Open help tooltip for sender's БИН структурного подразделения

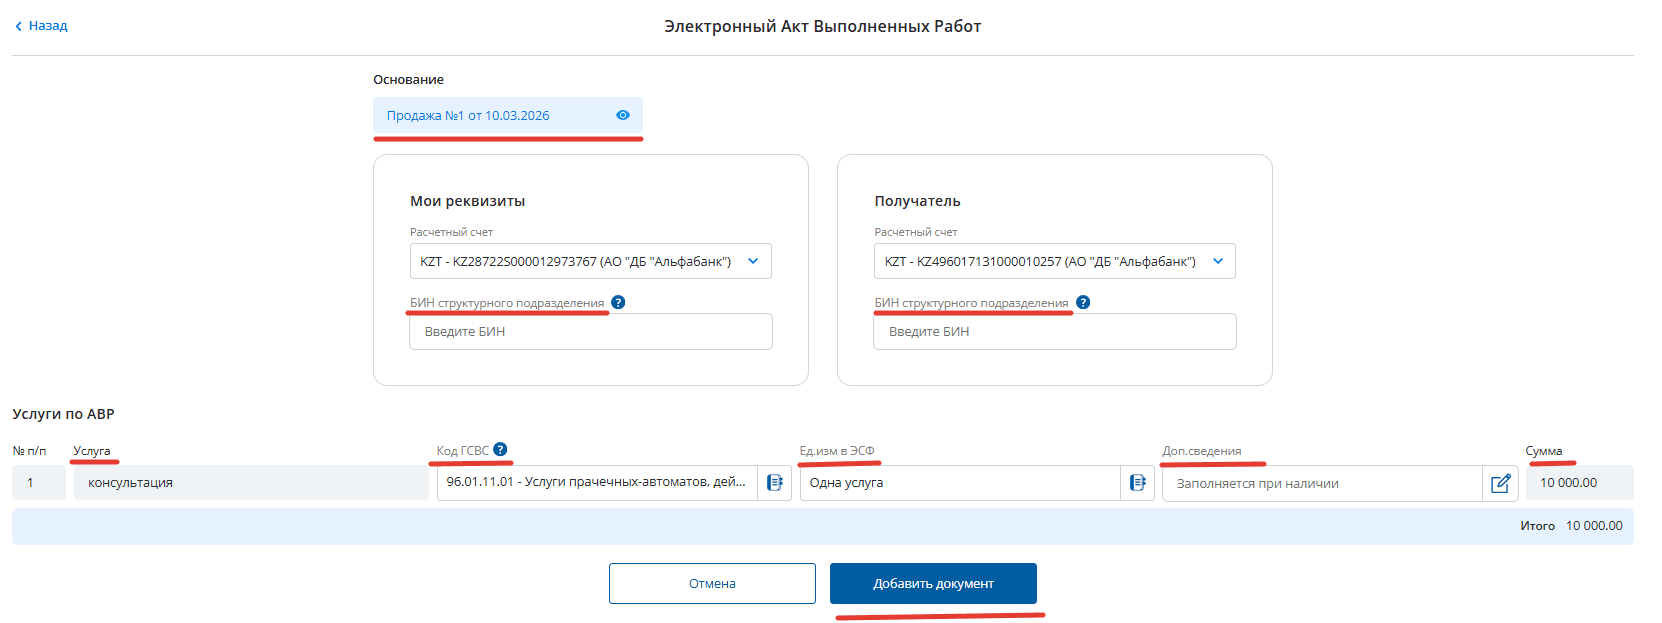click(618, 302)
